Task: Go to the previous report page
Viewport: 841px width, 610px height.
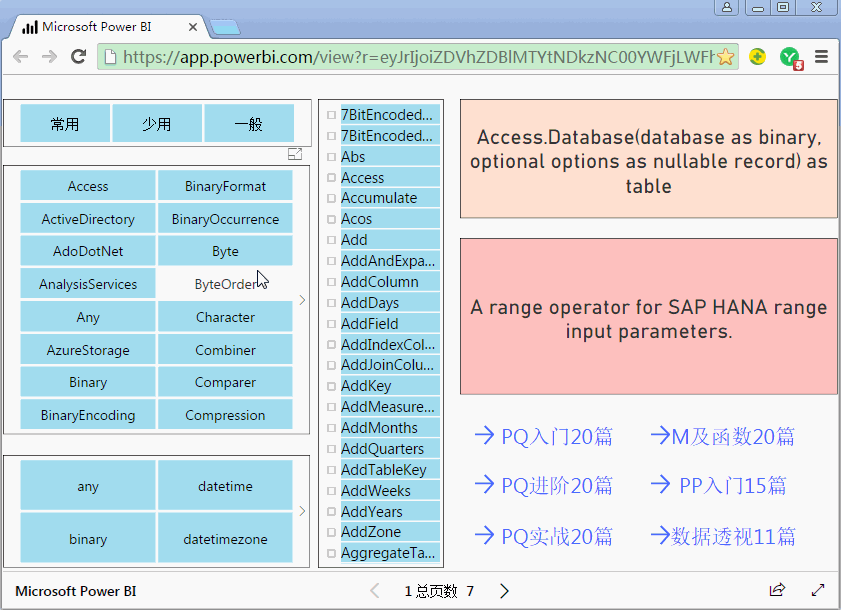Action: 375,591
